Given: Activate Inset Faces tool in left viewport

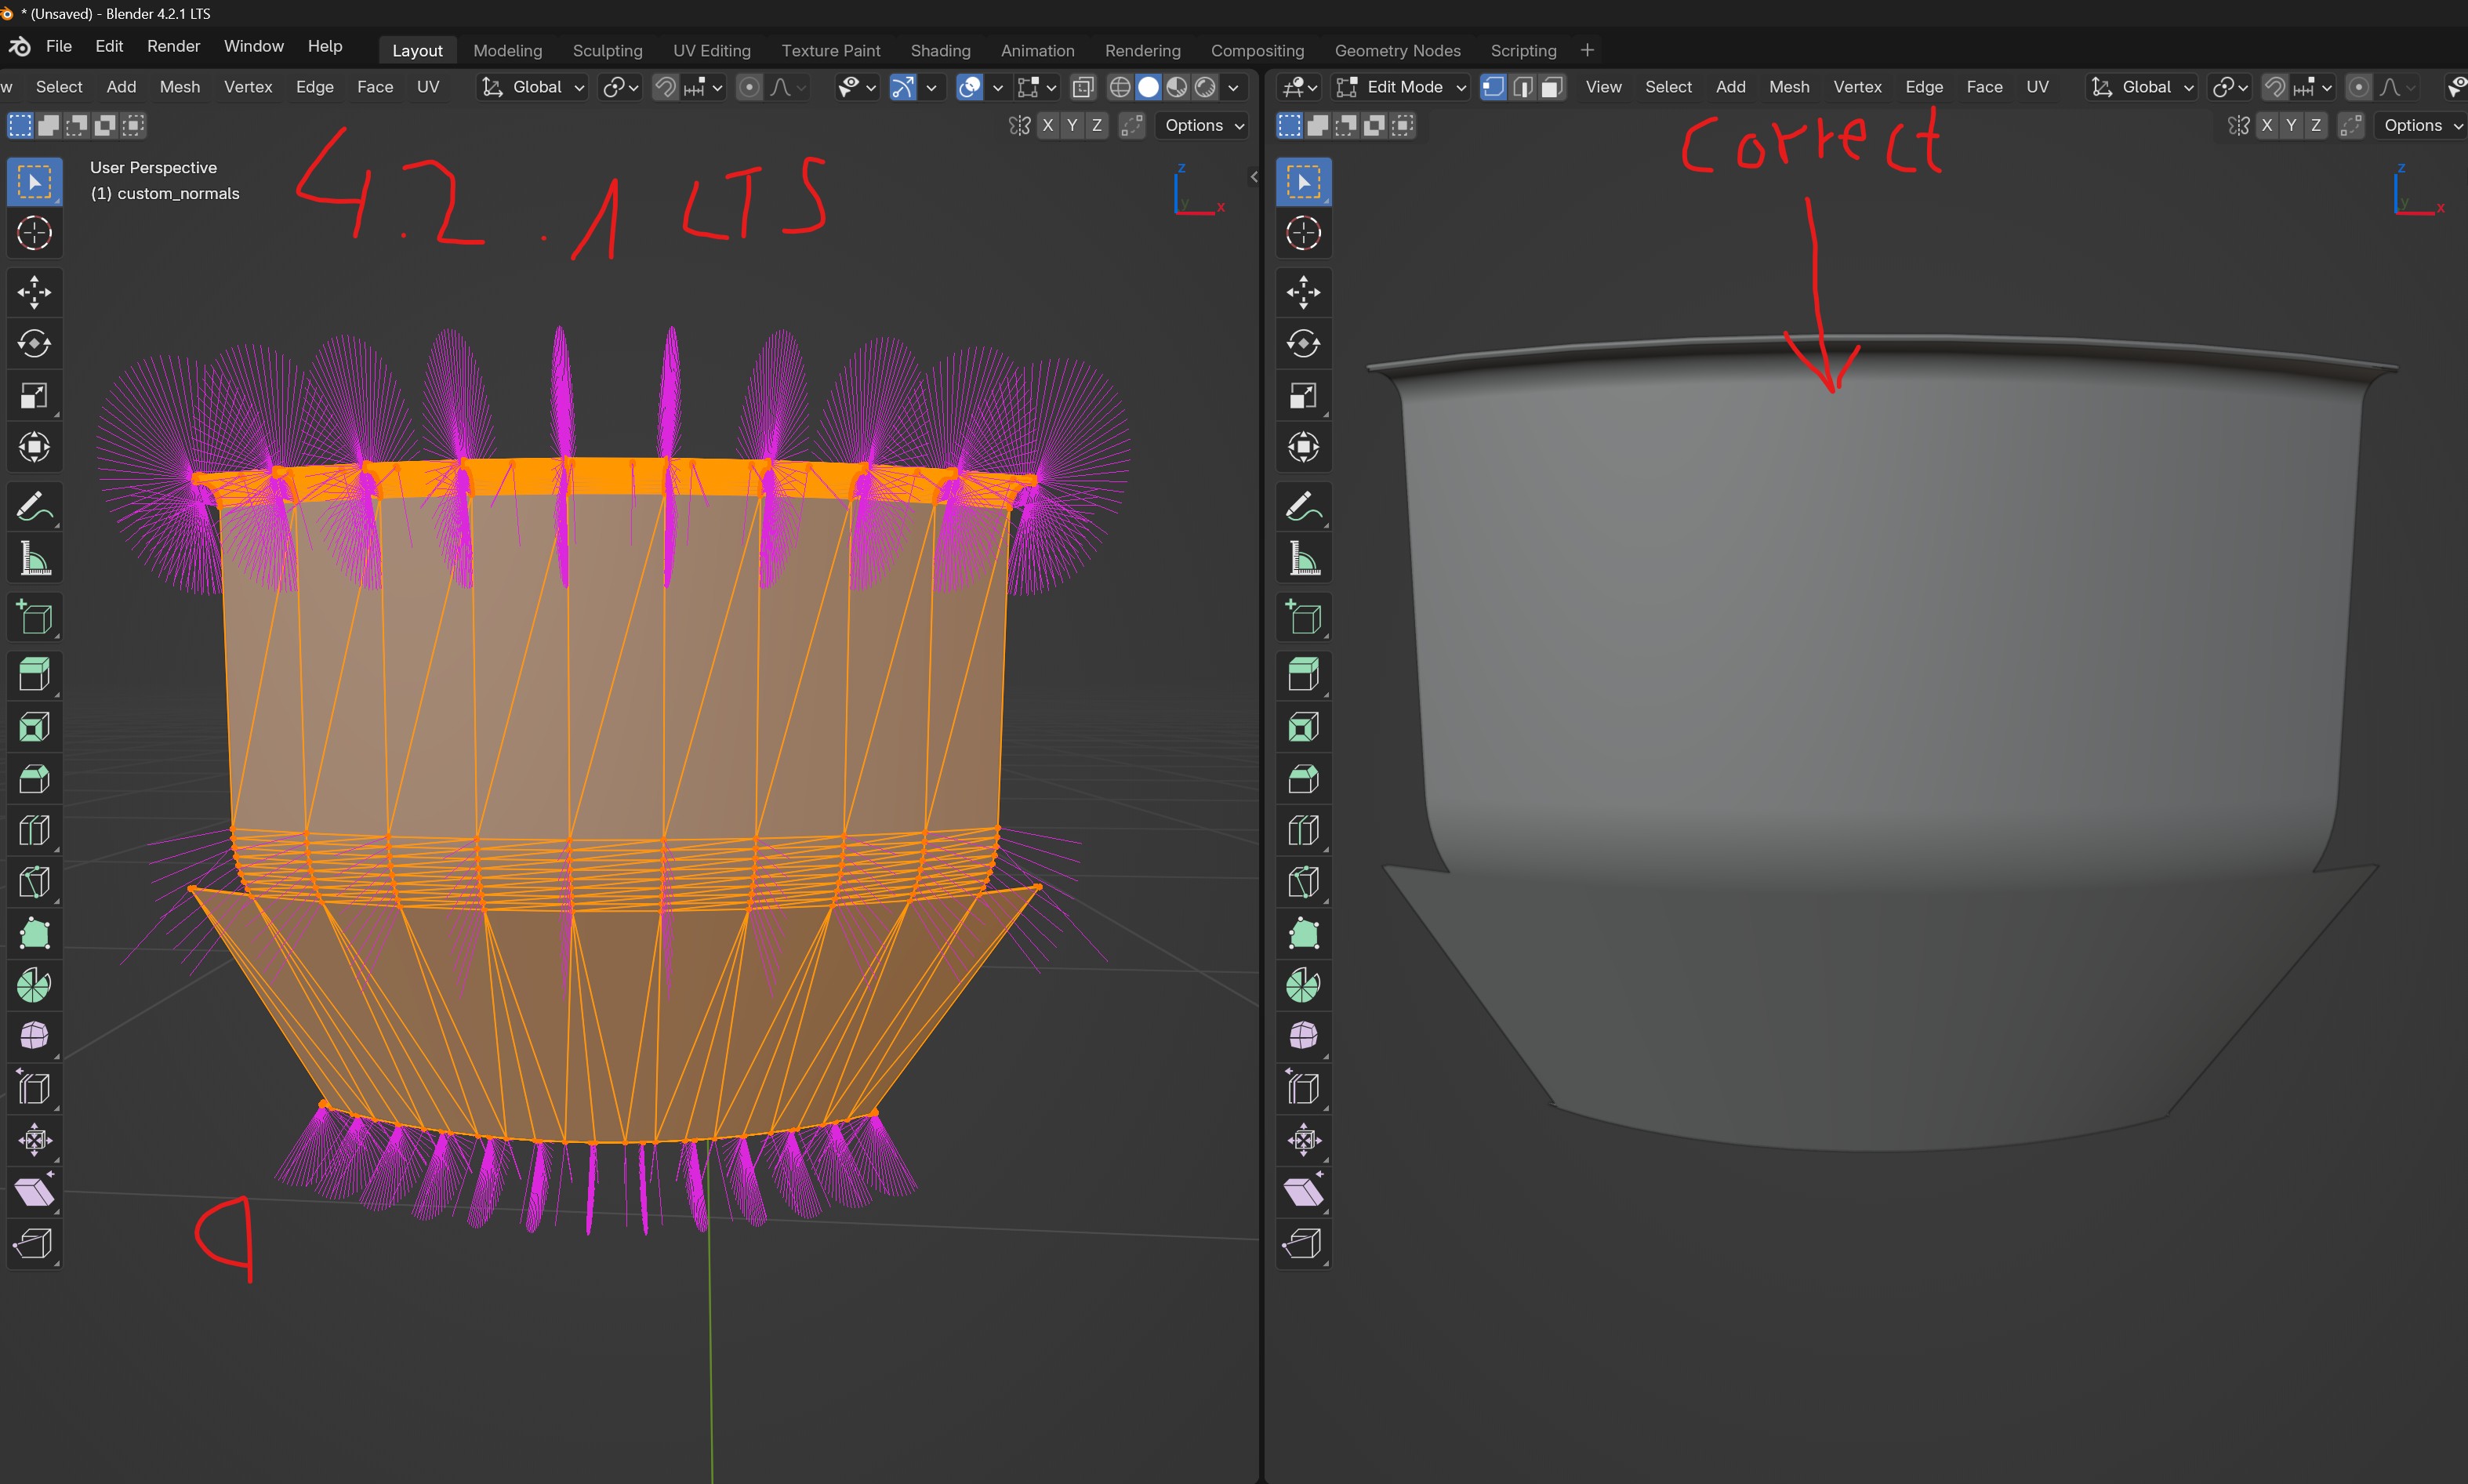Looking at the screenshot, I should [x=34, y=727].
